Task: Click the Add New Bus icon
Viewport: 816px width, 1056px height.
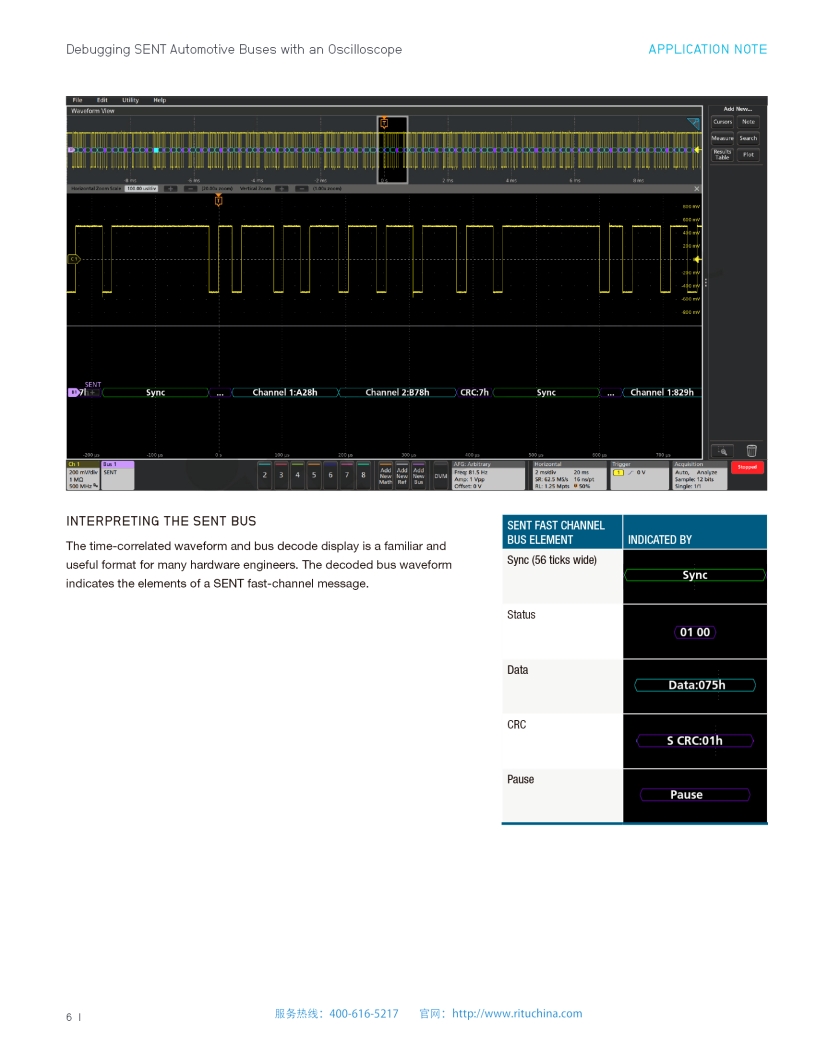Action: click(x=419, y=475)
